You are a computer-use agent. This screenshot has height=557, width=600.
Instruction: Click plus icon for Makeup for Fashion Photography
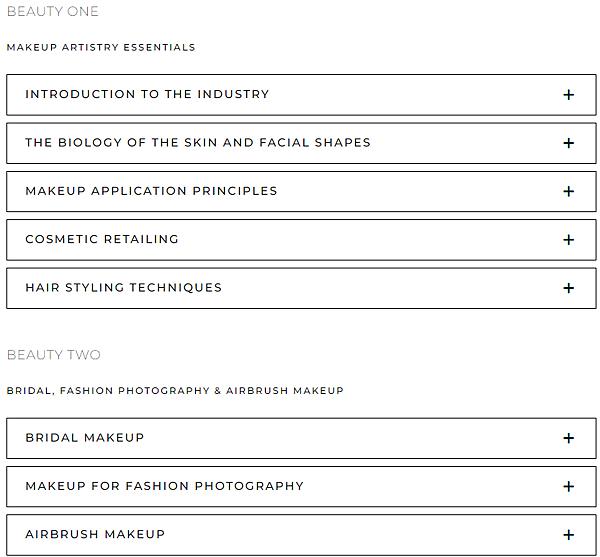coord(568,486)
